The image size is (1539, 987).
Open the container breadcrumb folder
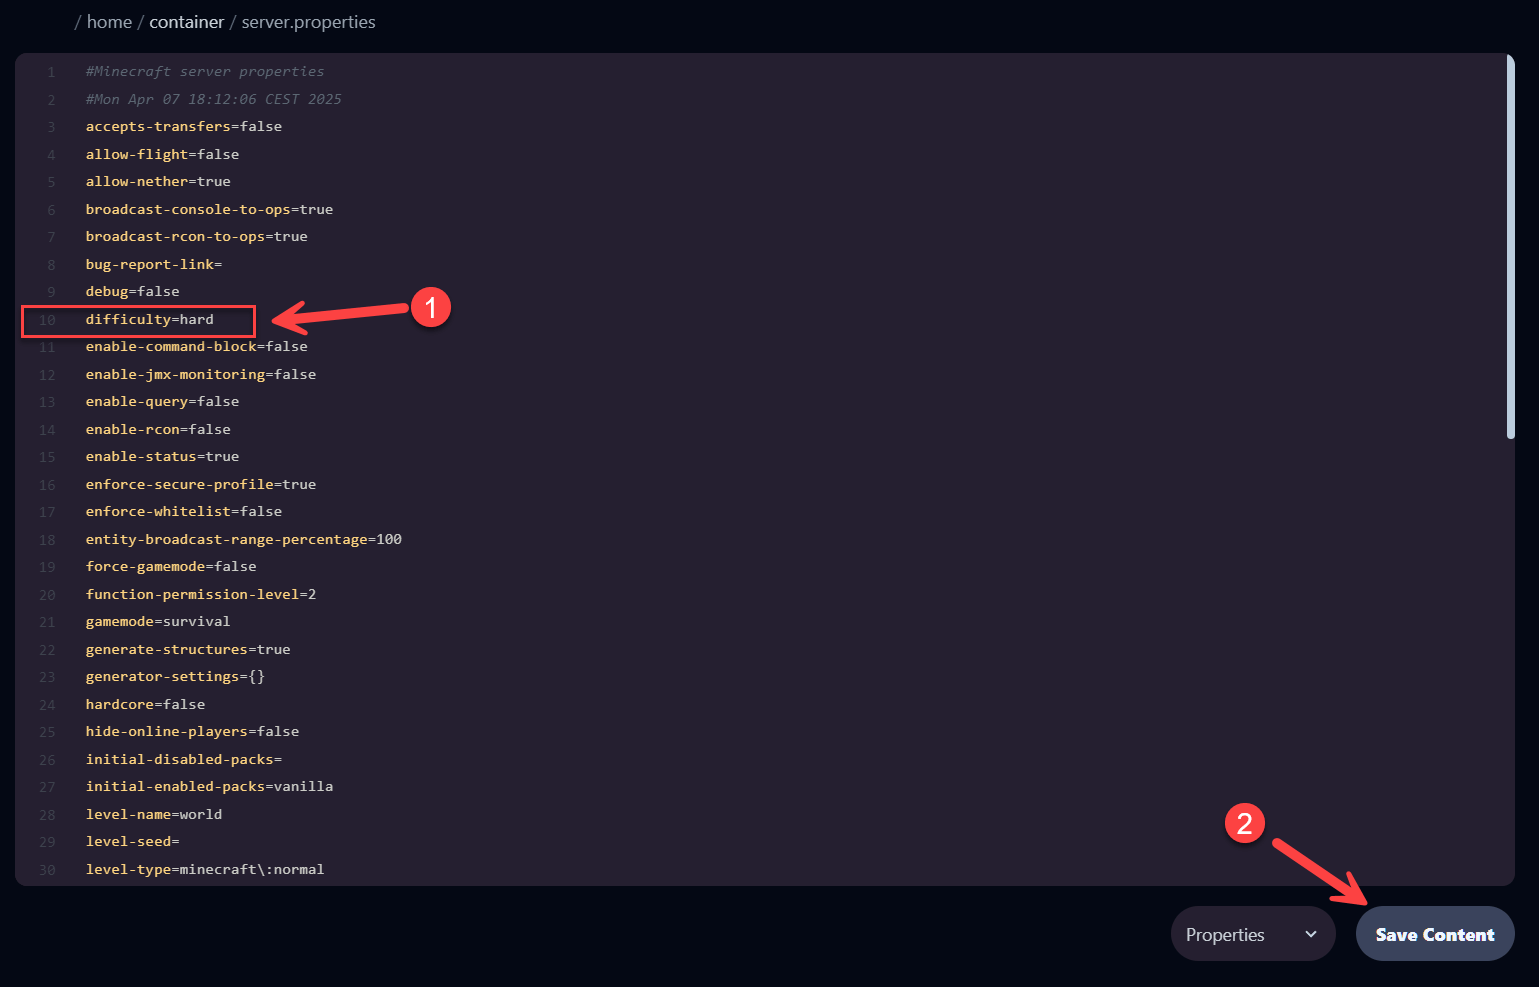coord(186,22)
